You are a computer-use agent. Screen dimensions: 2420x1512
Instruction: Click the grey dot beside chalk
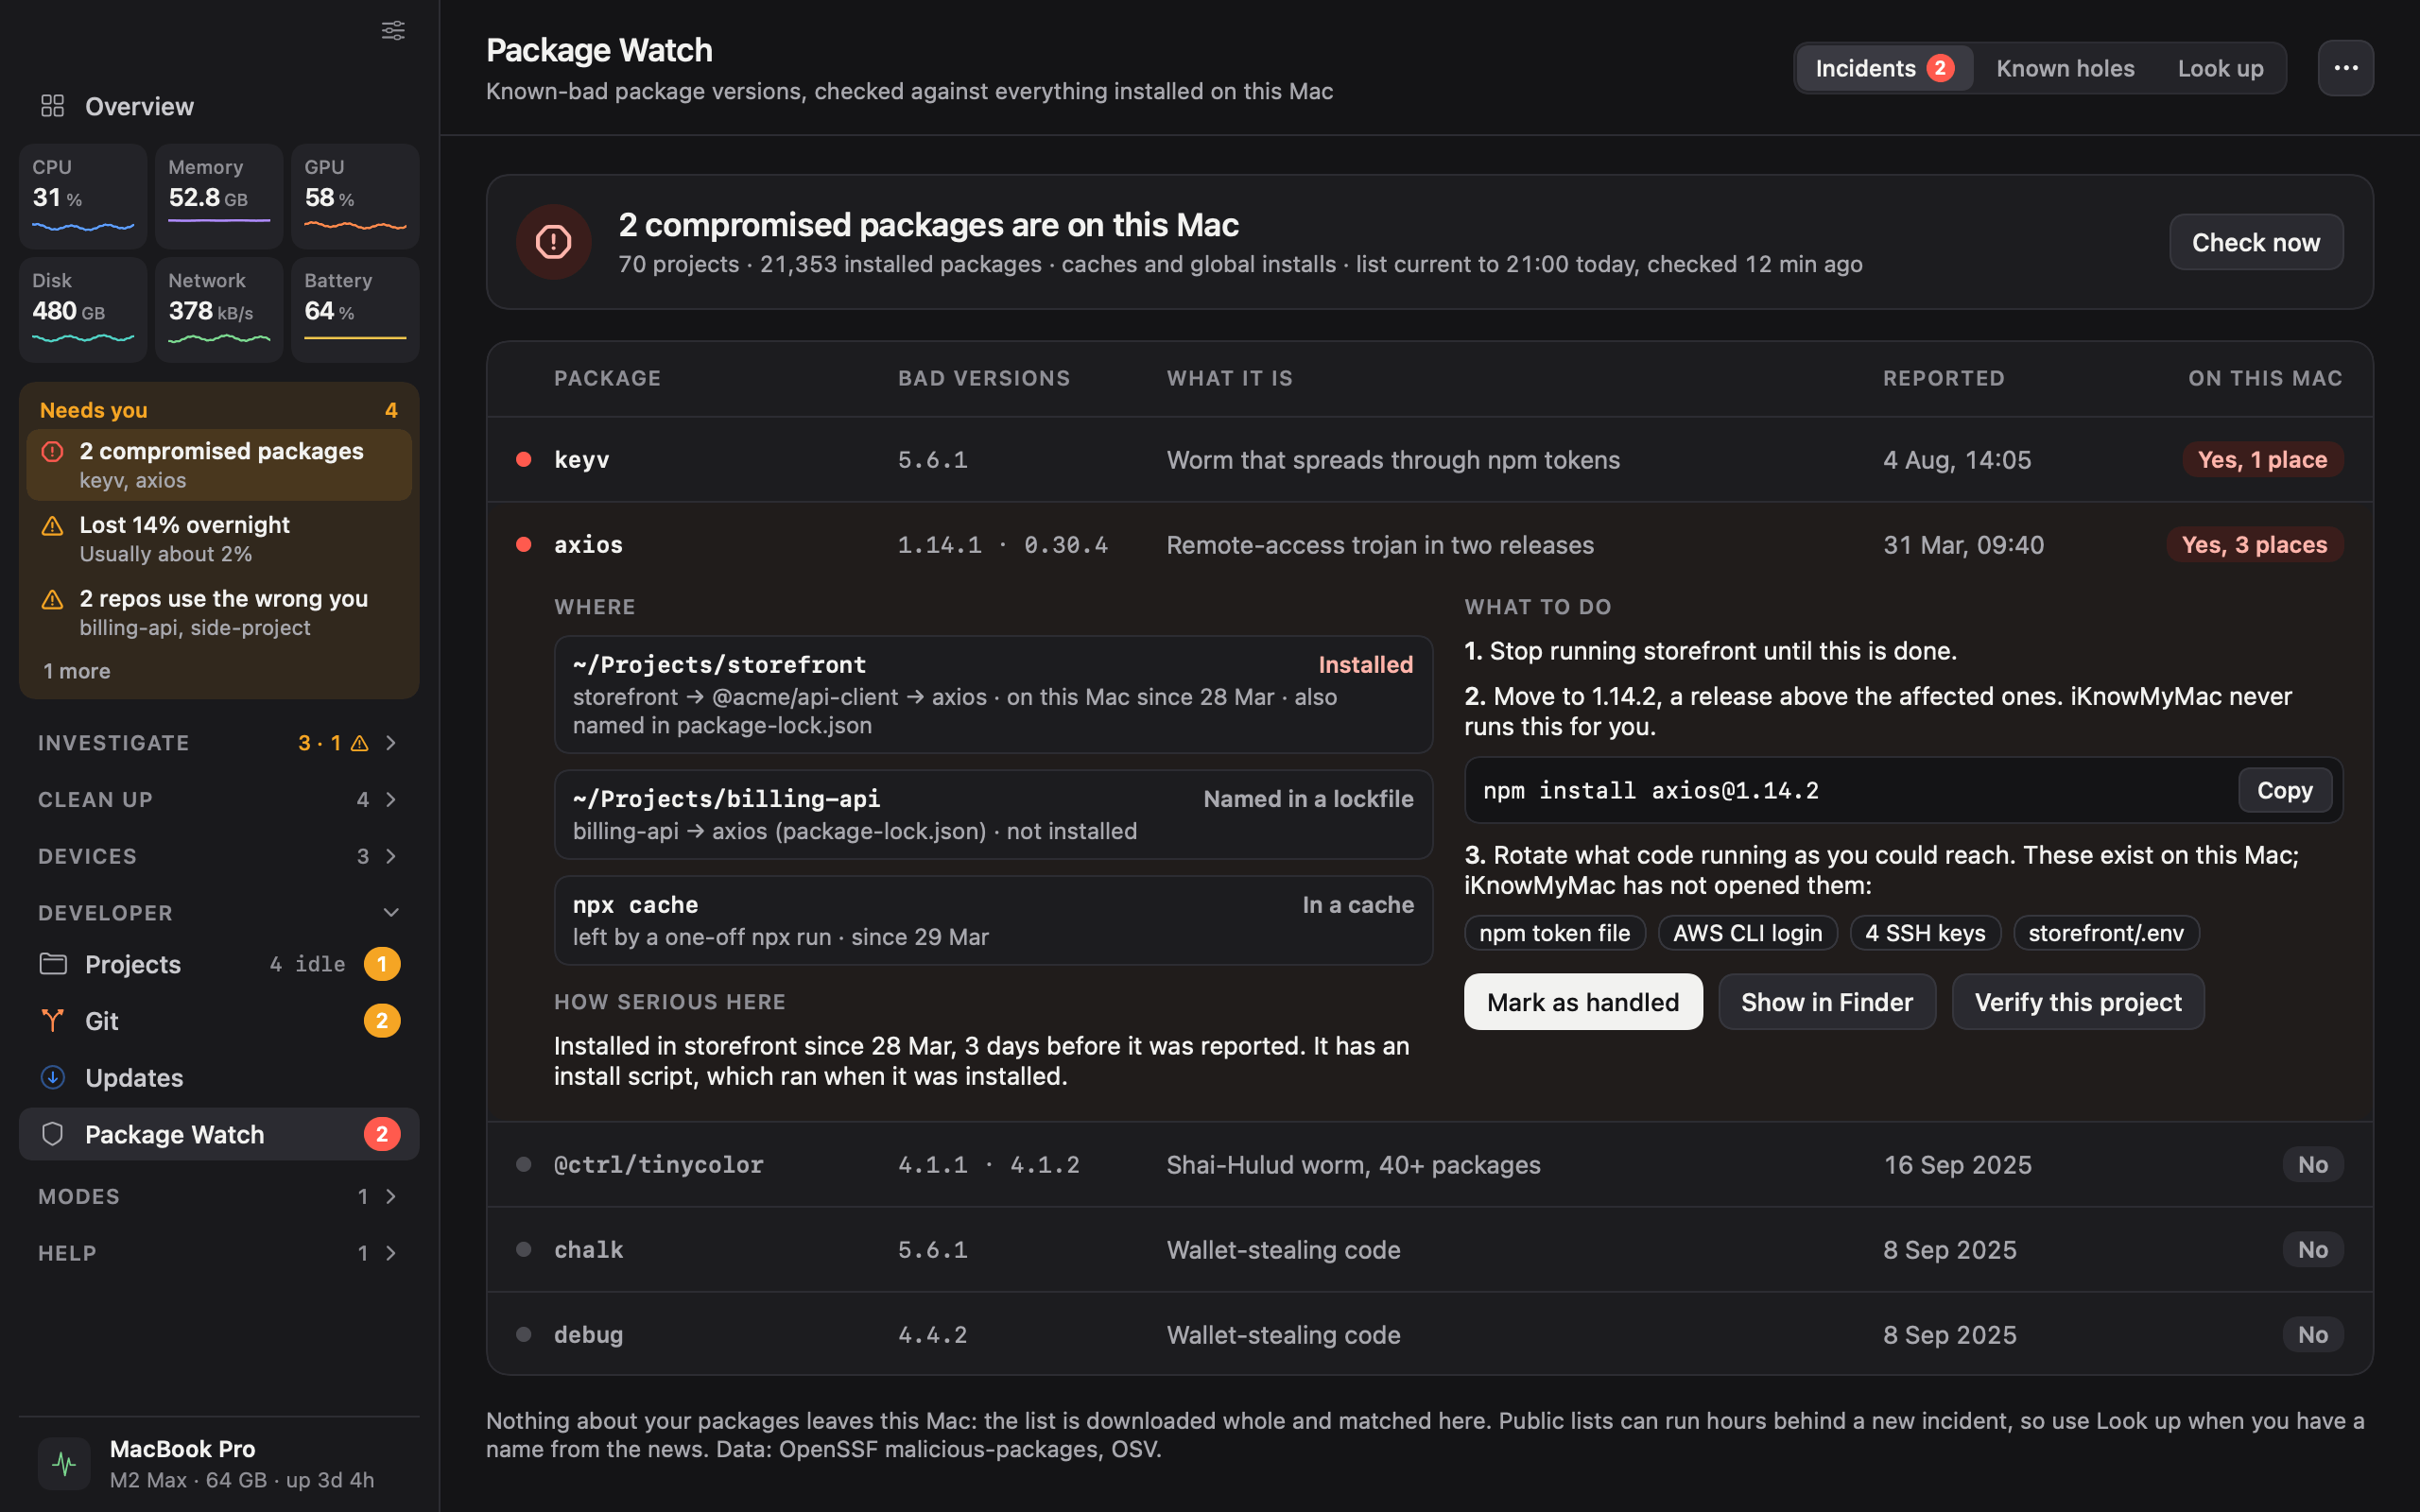coord(523,1249)
